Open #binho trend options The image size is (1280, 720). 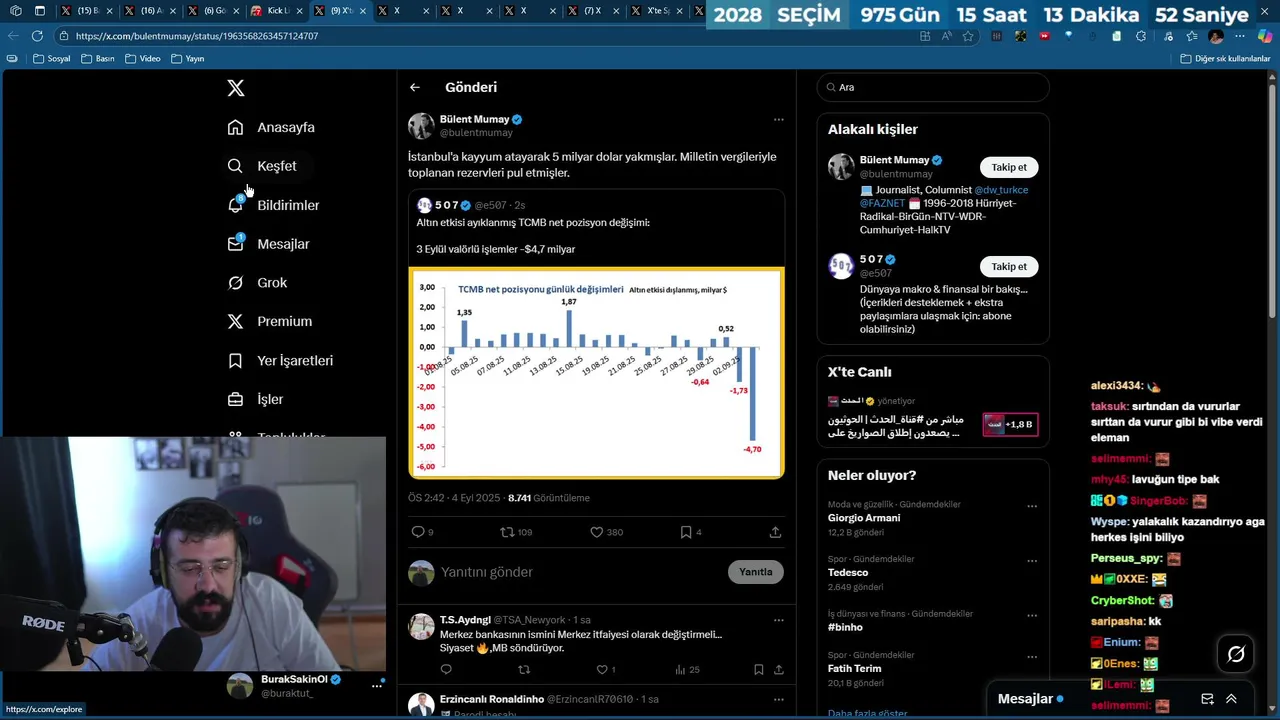point(1032,615)
